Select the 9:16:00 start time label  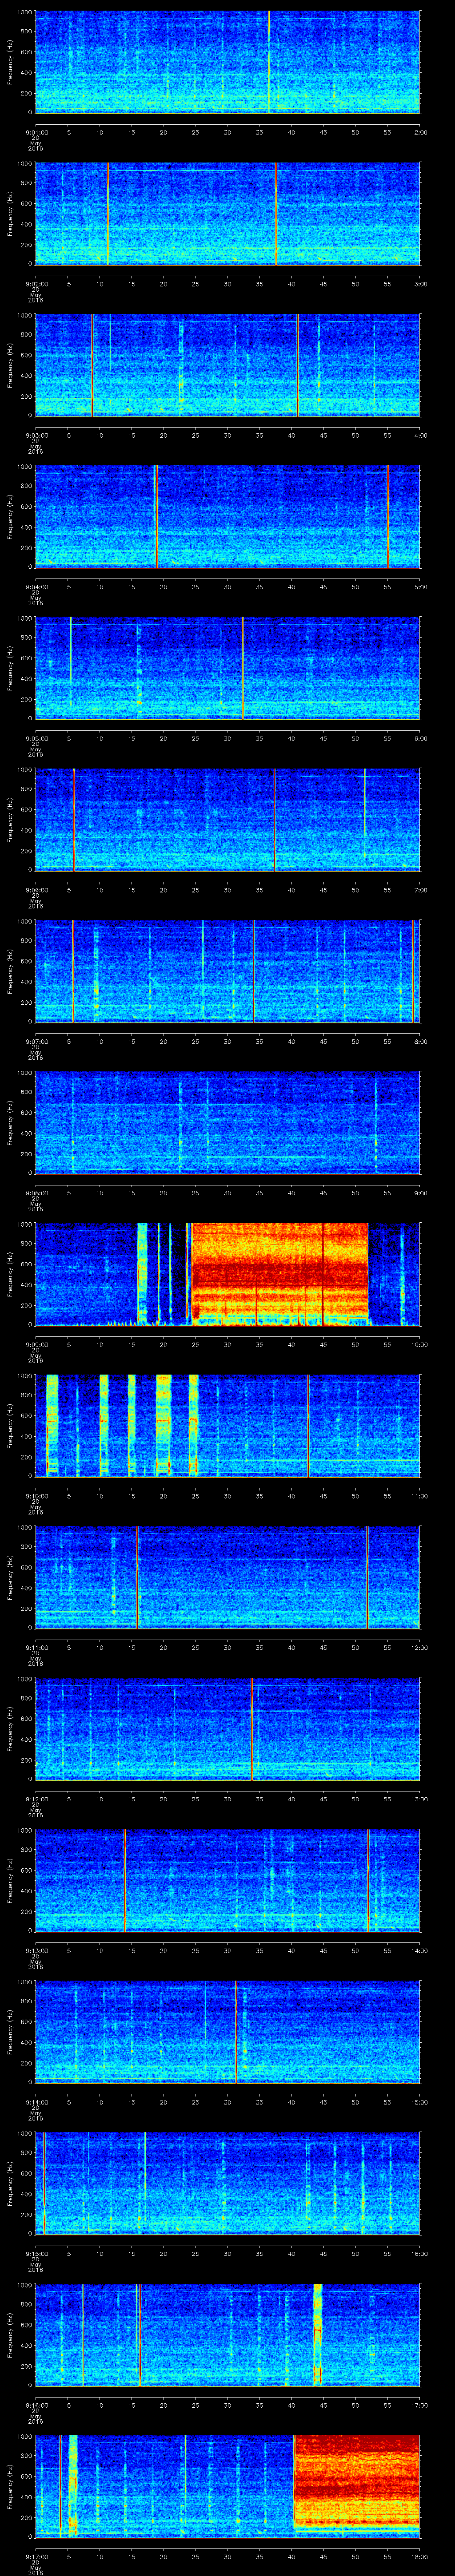point(37,2405)
